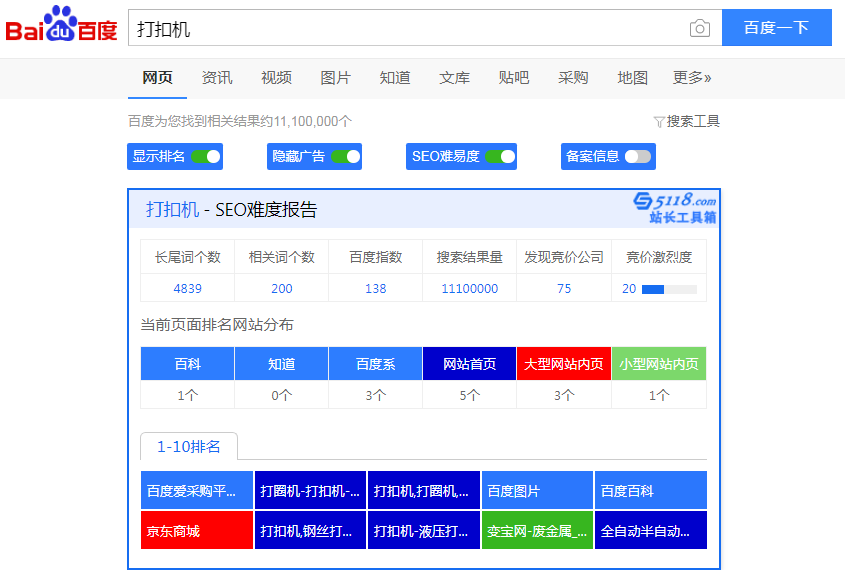Open camera image search icon
The image size is (845, 583).
699,28
